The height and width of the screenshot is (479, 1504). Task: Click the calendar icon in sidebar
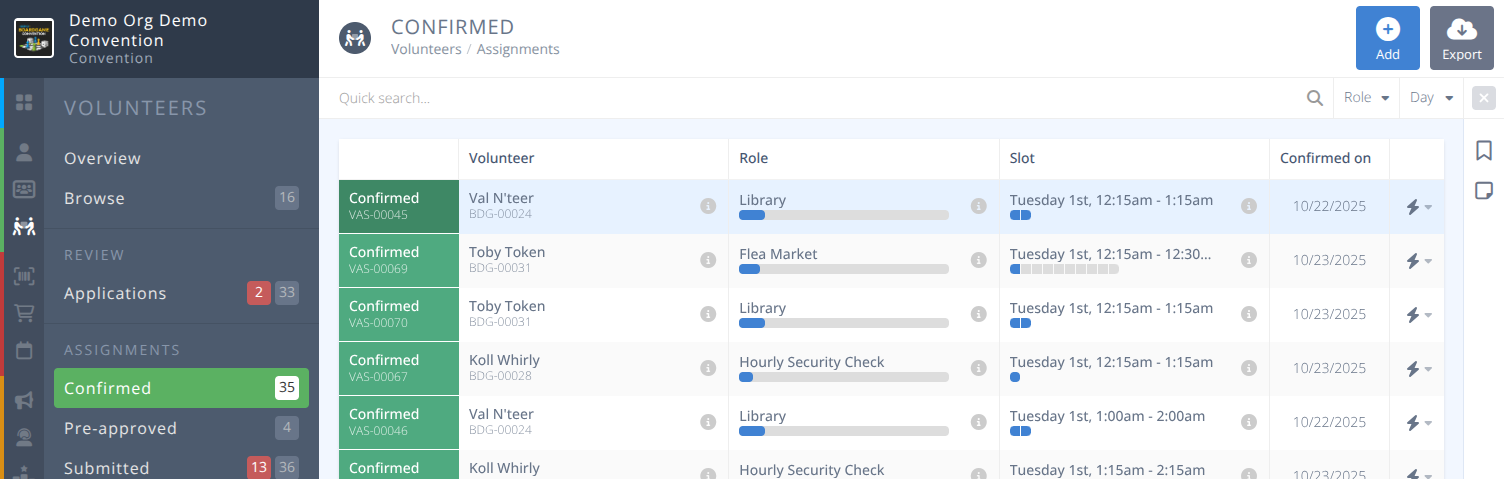pos(24,351)
